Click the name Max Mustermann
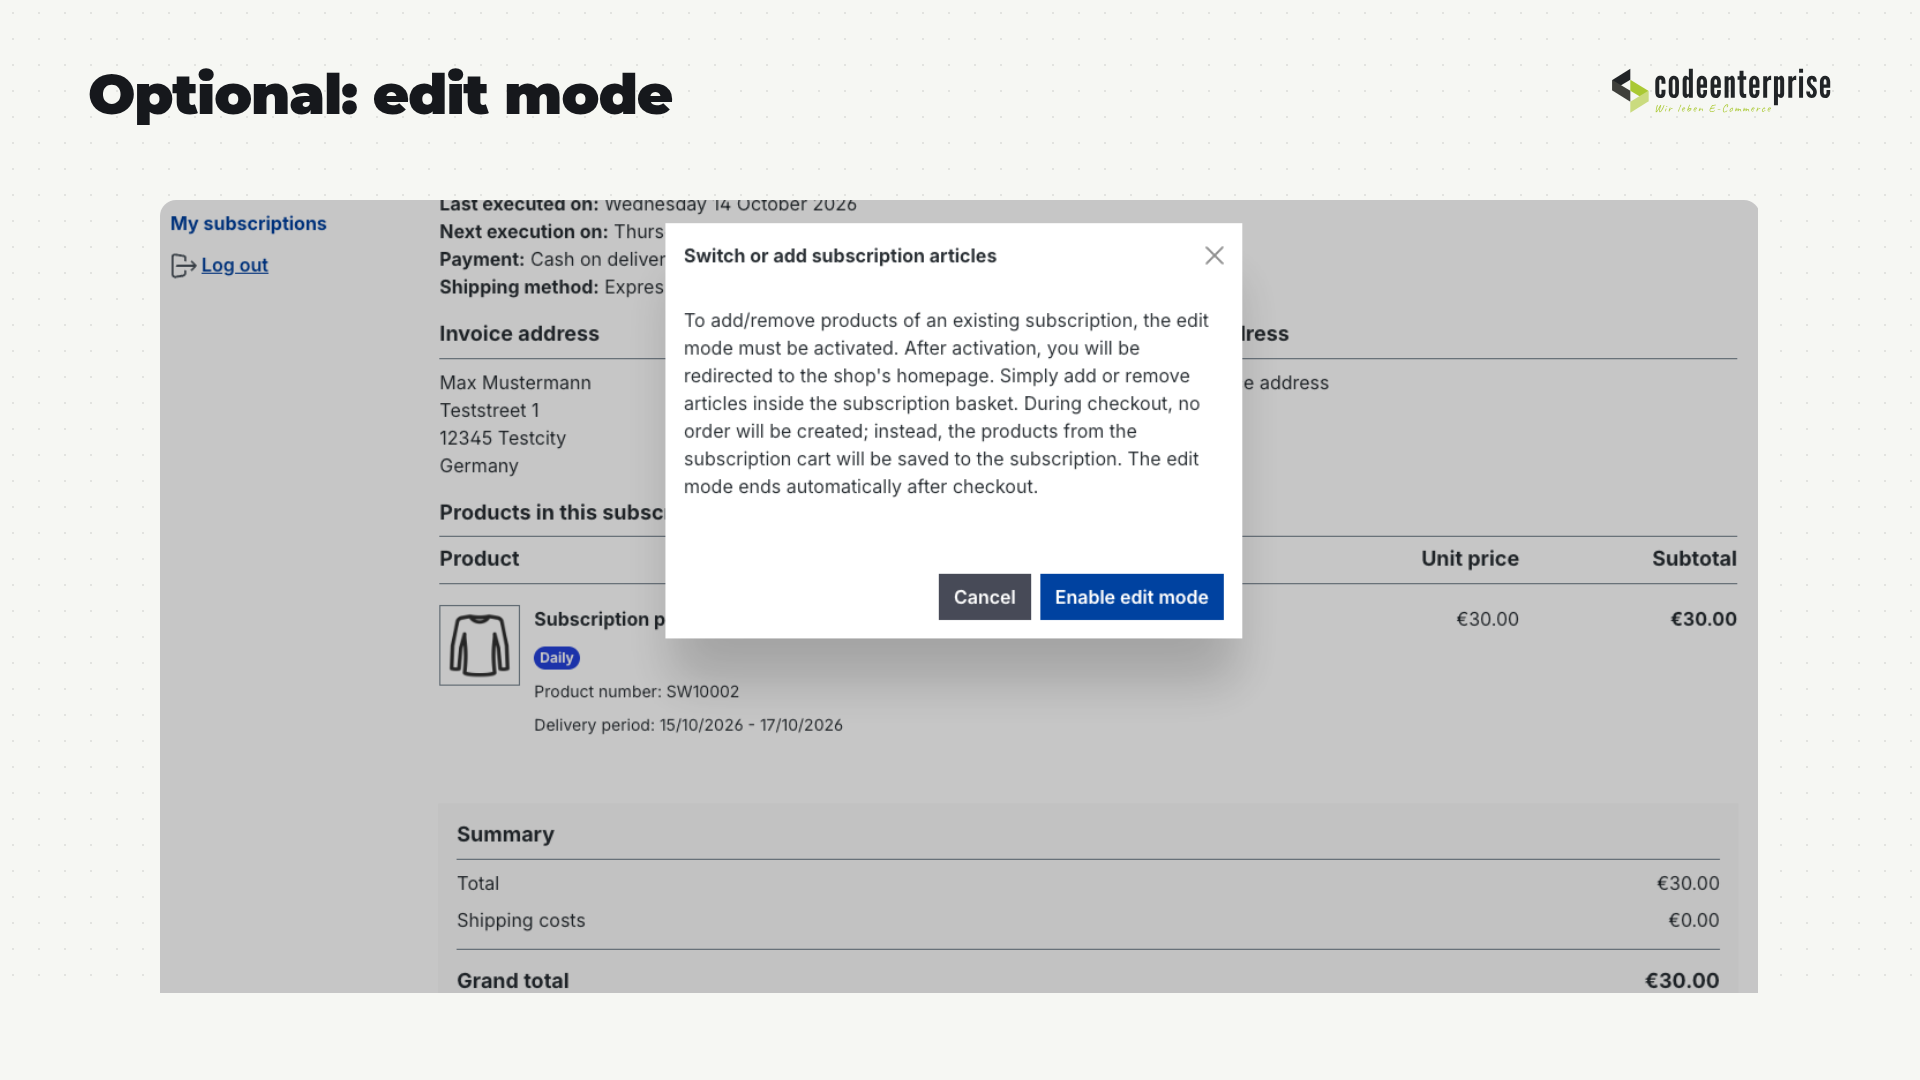Screen dimensions: 1920x1080 (x=515, y=383)
